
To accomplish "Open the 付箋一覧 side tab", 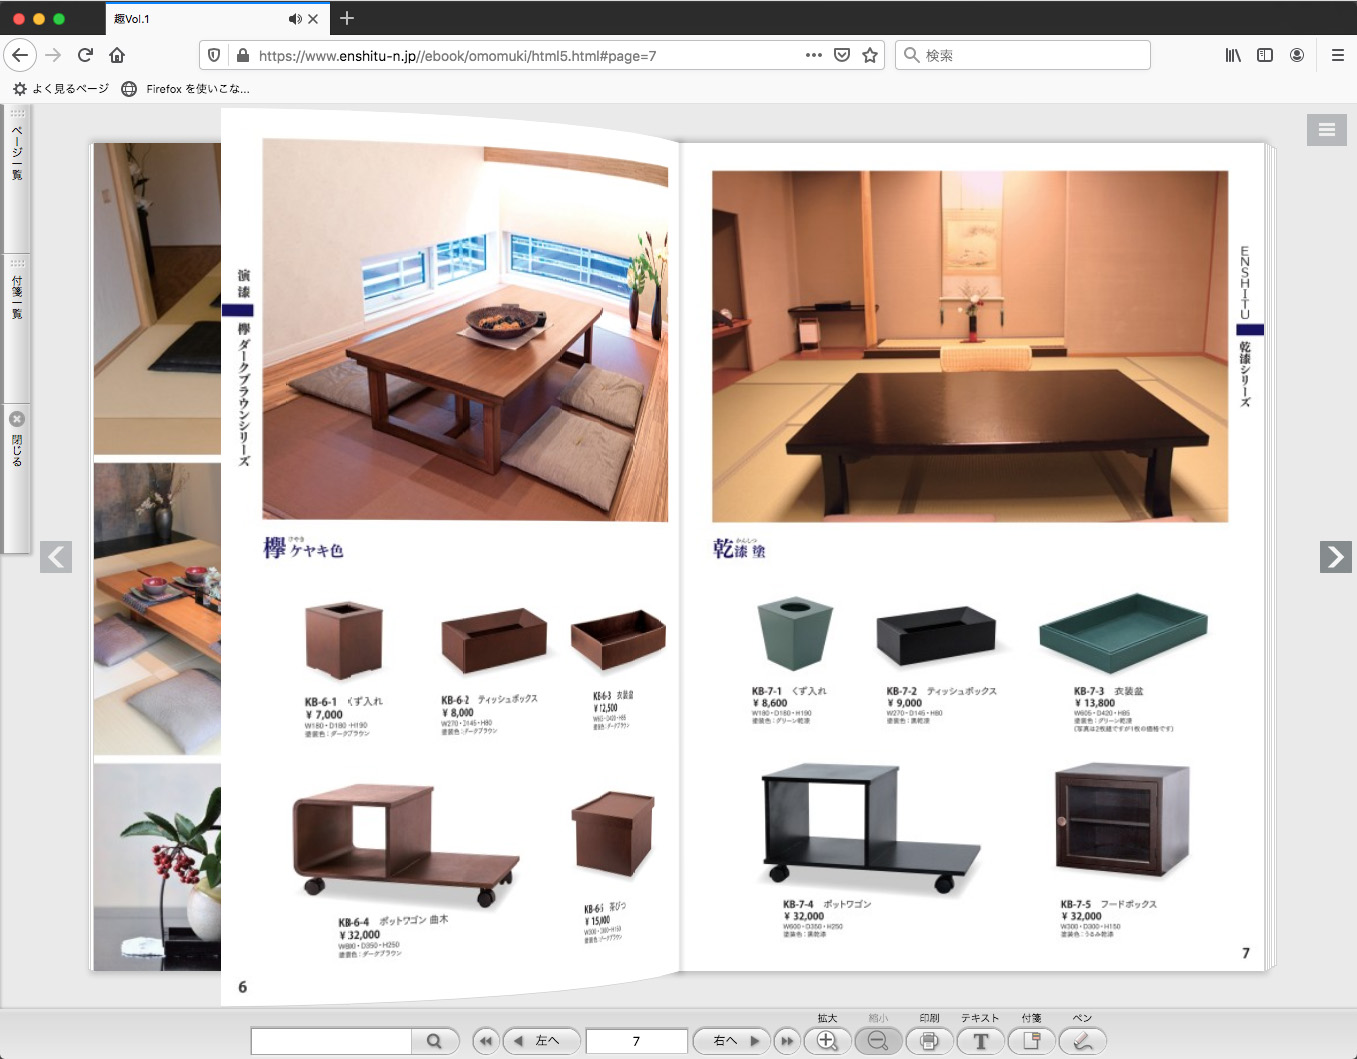I will coord(17,296).
